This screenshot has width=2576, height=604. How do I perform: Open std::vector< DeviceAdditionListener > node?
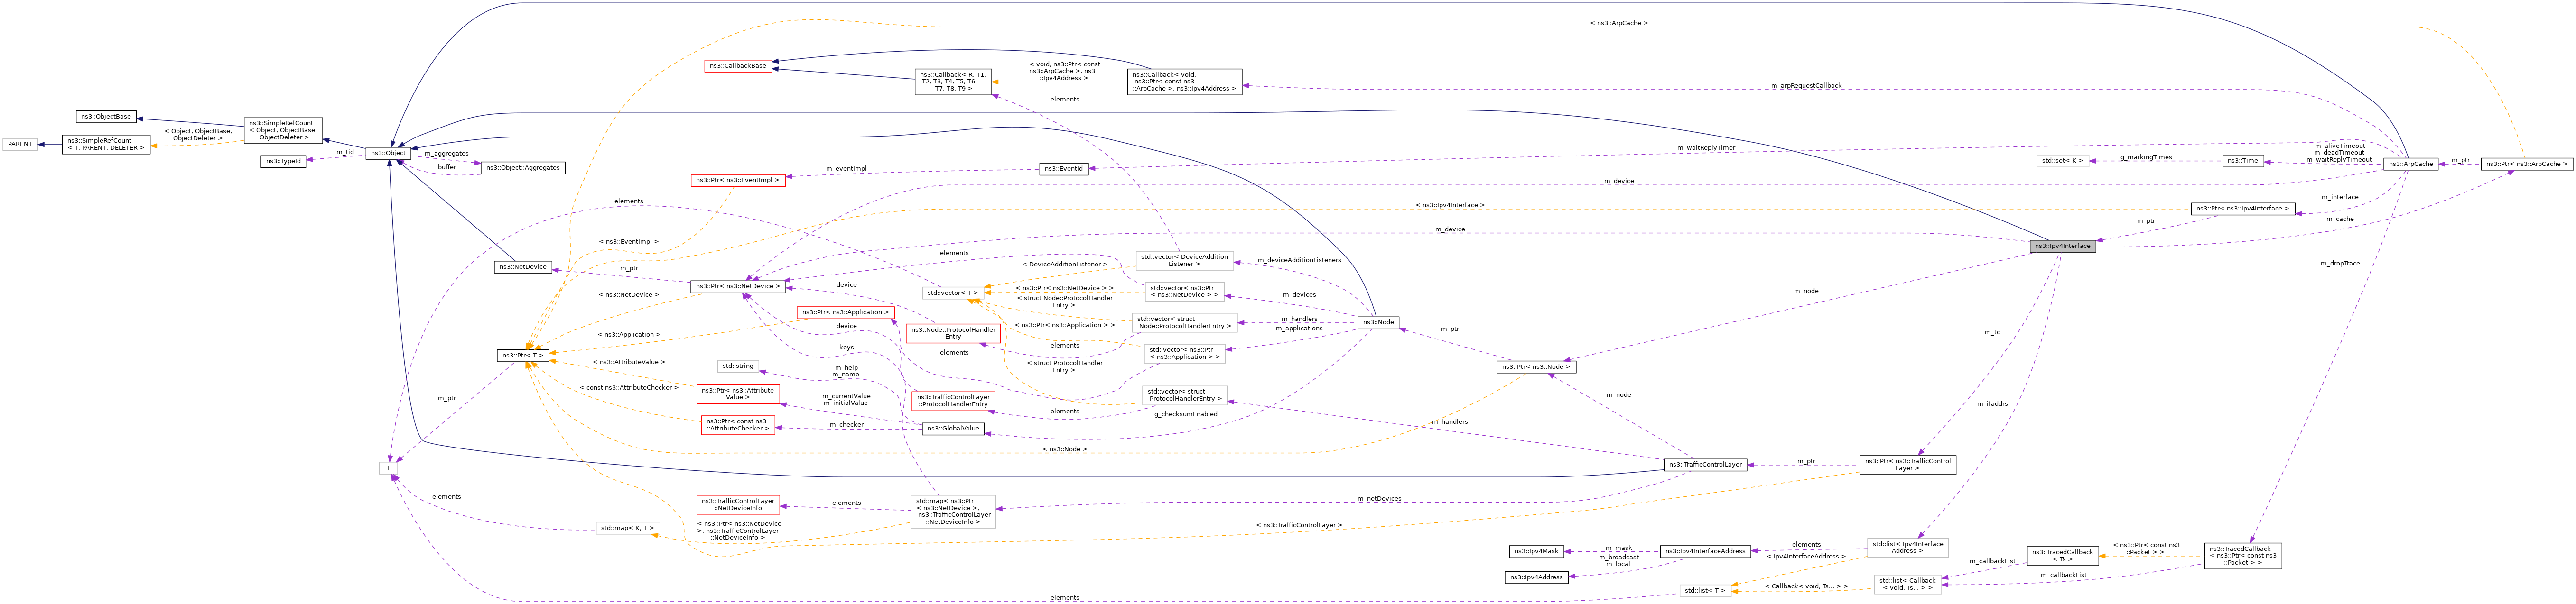tap(1184, 261)
